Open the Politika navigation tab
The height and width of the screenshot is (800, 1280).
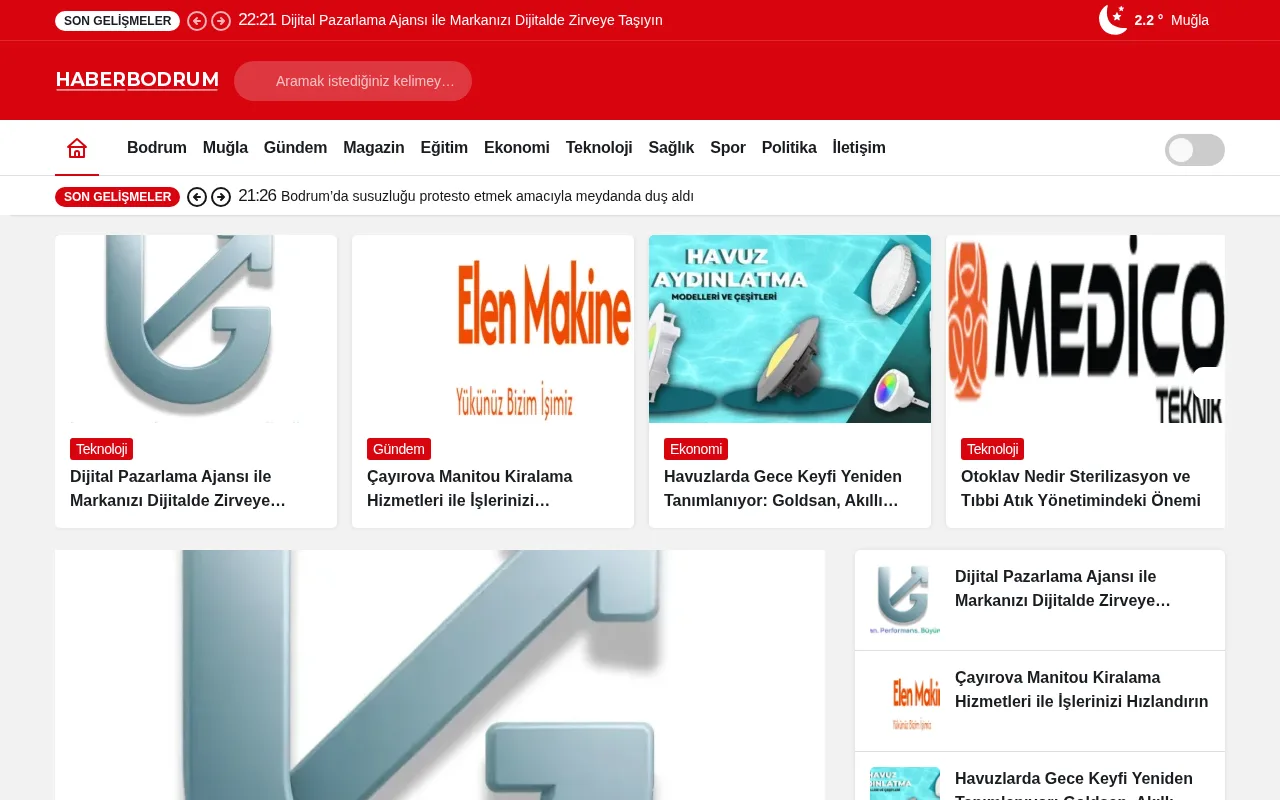(789, 147)
